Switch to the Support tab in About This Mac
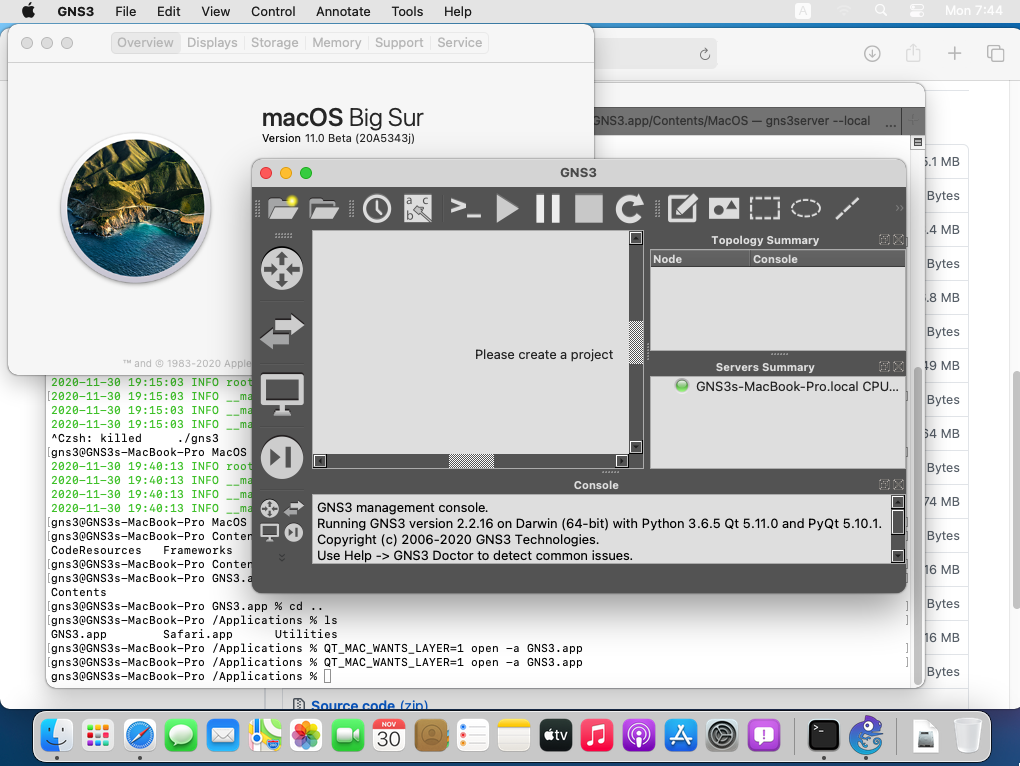 click(x=399, y=42)
